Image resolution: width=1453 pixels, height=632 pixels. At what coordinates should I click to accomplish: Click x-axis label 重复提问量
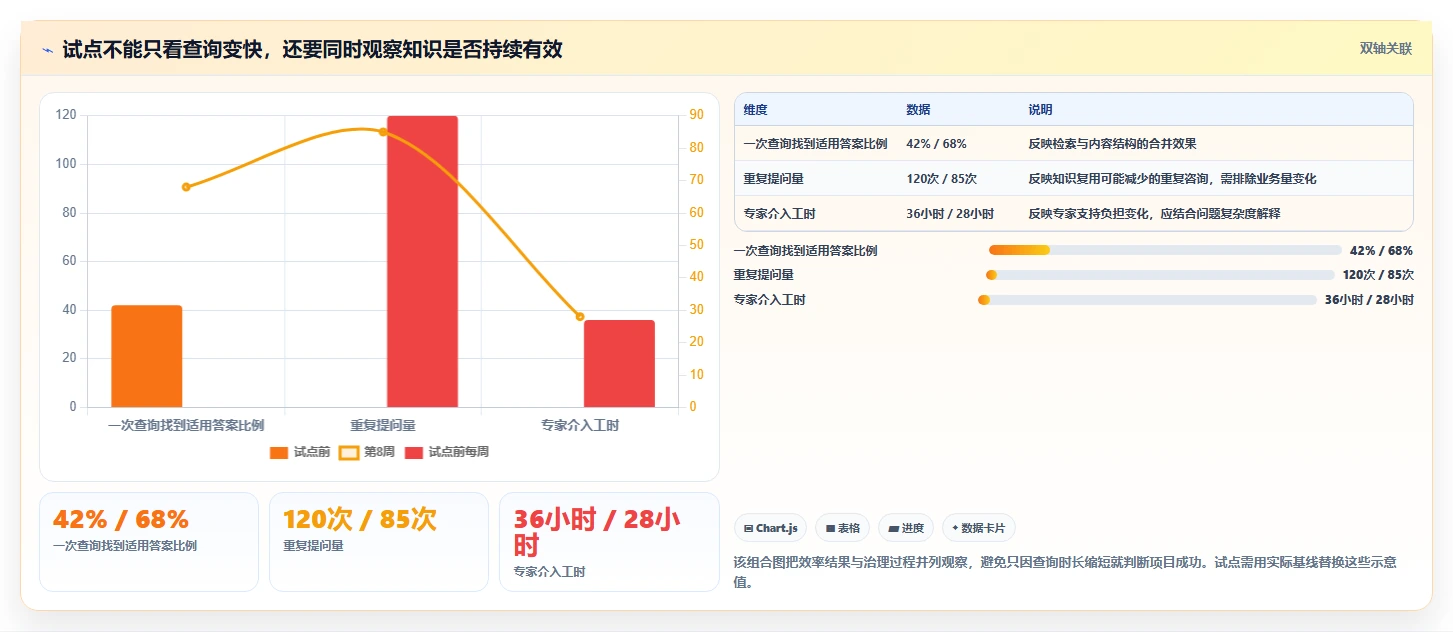pyautogui.click(x=383, y=425)
